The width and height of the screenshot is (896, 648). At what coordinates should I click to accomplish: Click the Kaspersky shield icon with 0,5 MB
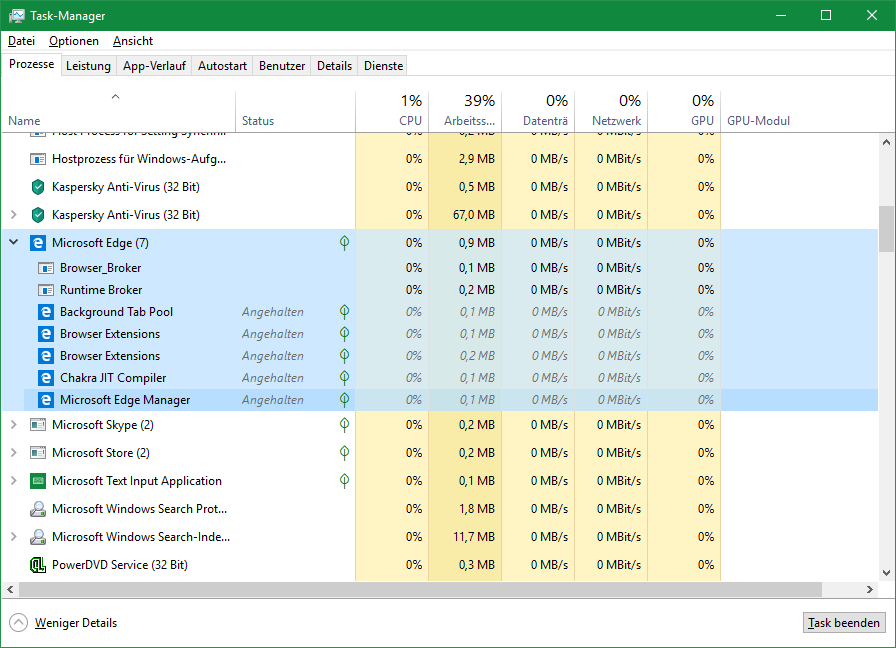(38, 187)
